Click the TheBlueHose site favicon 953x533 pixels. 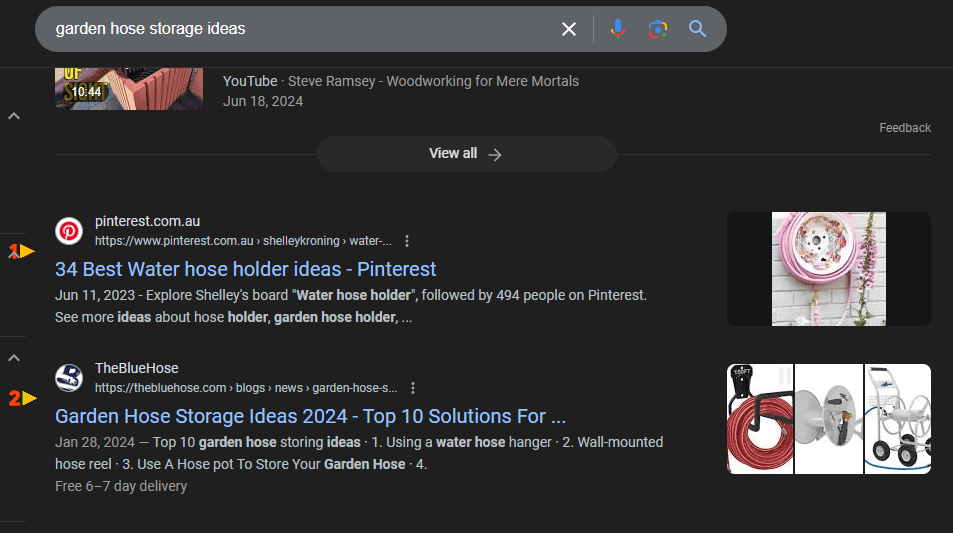click(69, 378)
